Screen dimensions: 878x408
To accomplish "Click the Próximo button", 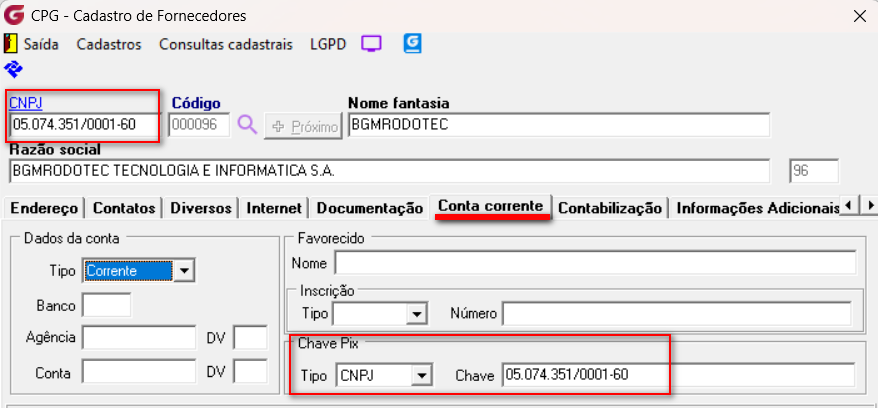I will [303, 126].
